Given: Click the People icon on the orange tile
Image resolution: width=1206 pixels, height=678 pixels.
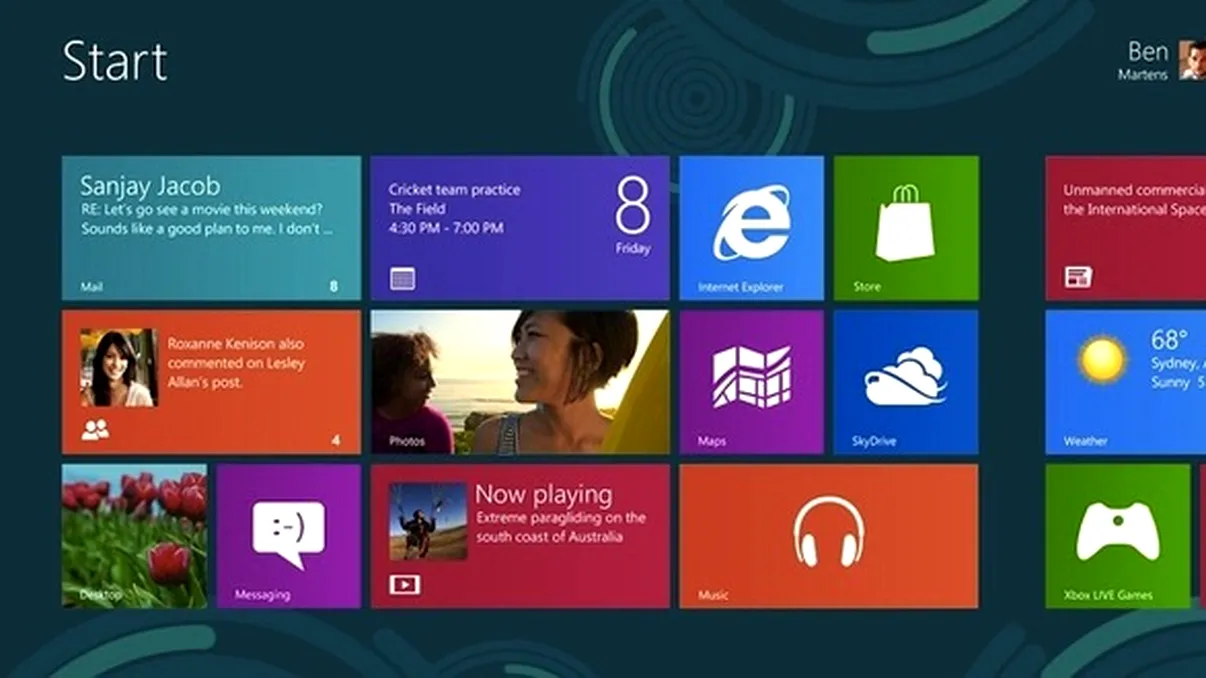Looking at the screenshot, I should 95,431.
